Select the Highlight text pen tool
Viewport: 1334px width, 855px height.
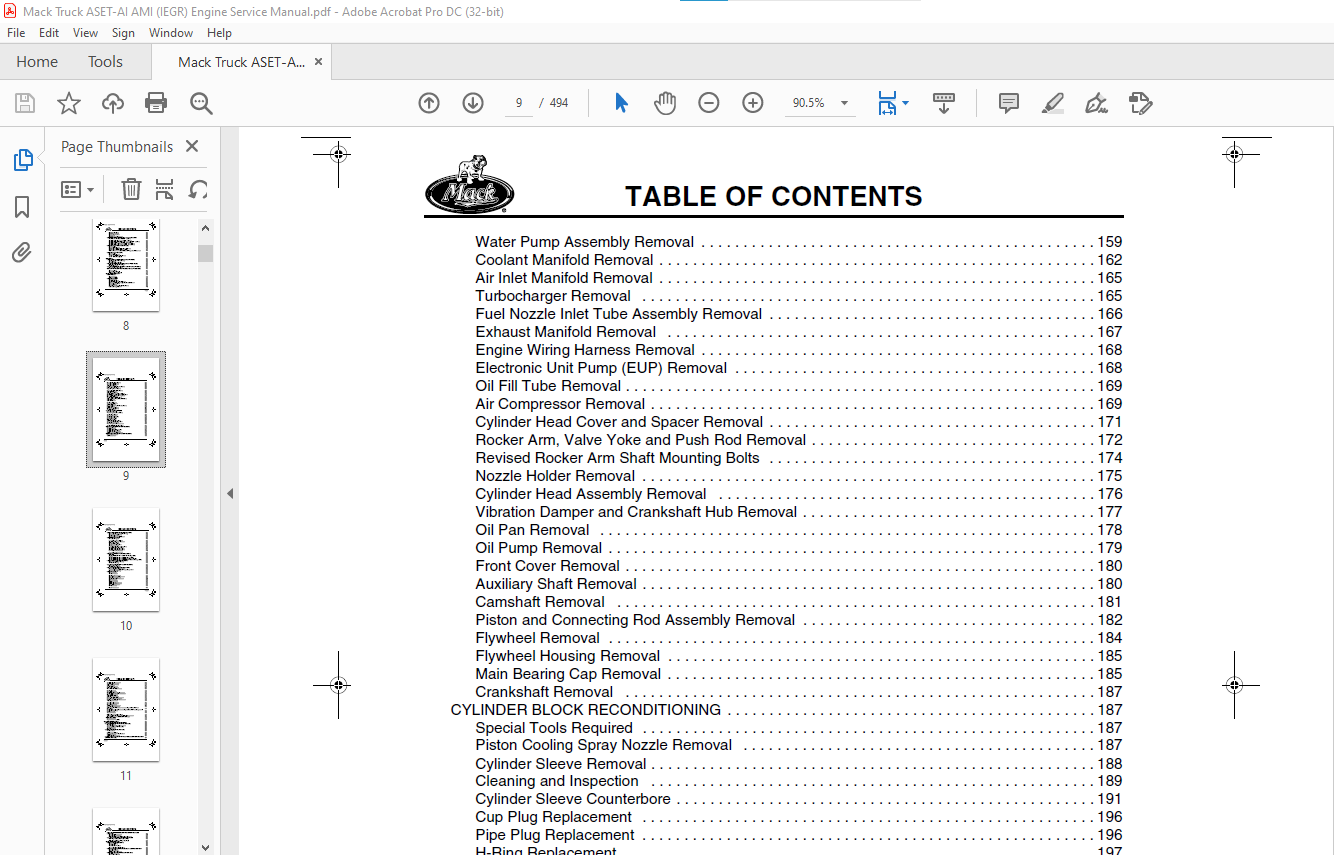pyautogui.click(x=1052, y=103)
